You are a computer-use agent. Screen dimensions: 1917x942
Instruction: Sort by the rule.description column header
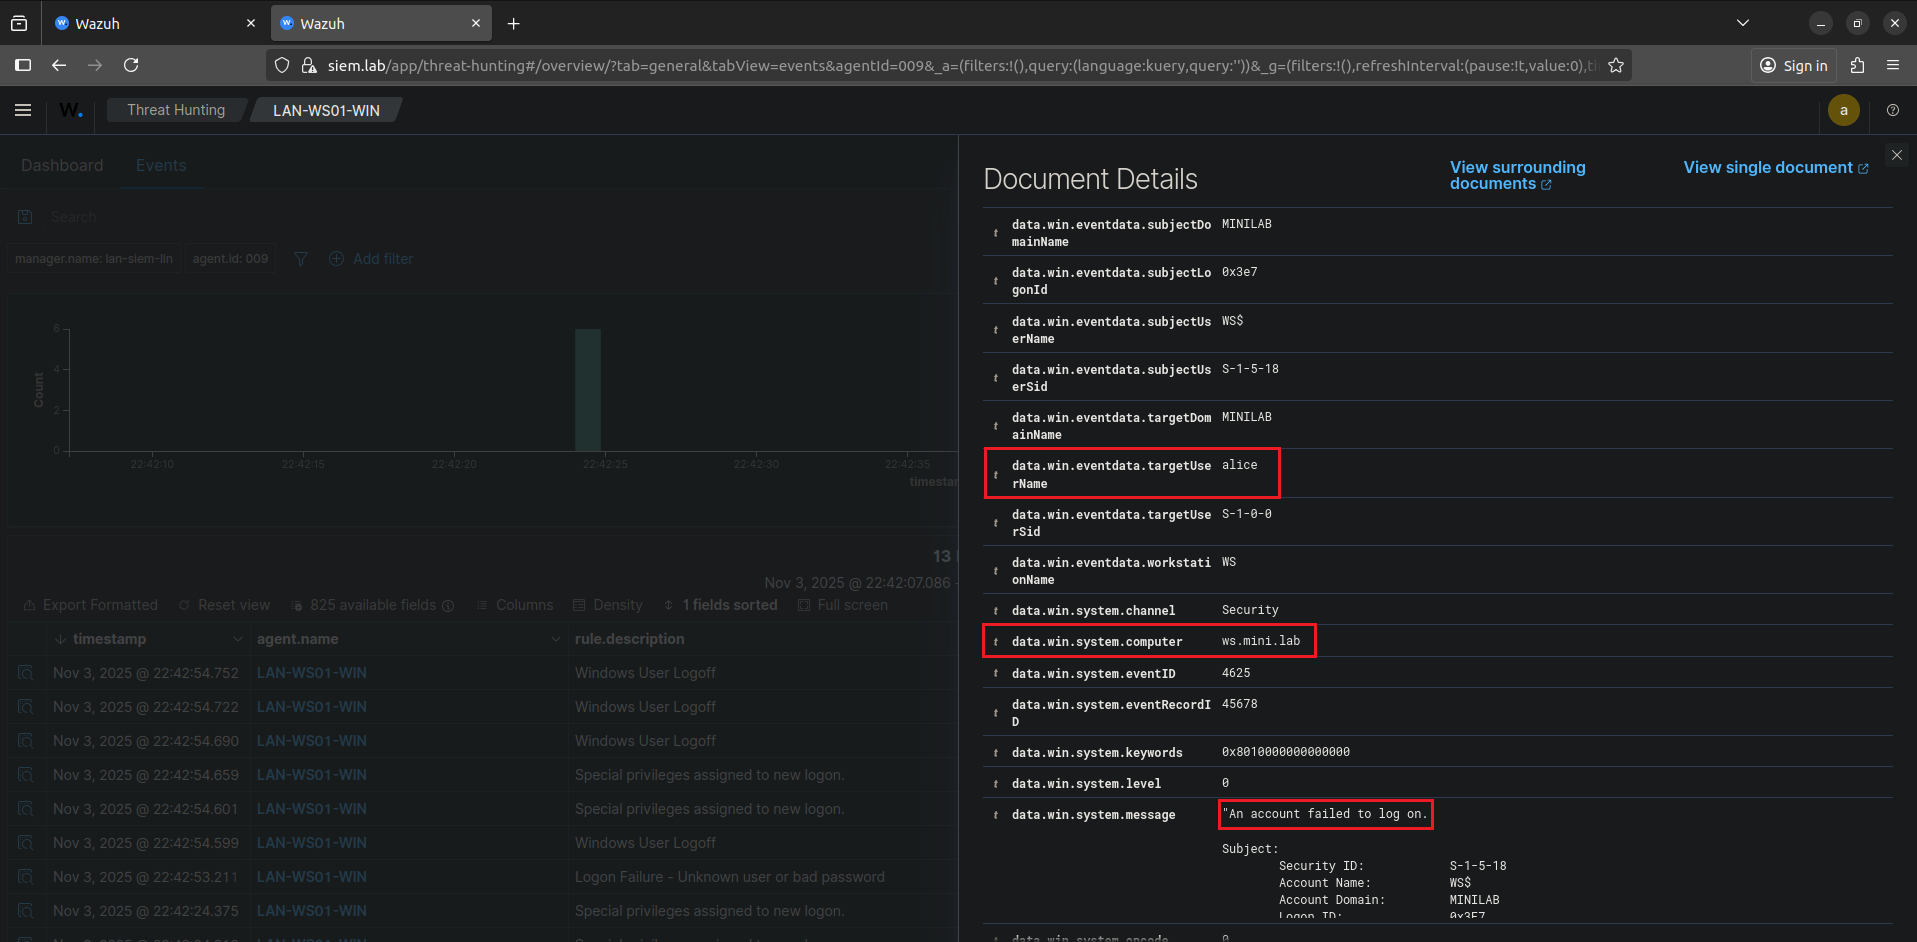click(630, 639)
